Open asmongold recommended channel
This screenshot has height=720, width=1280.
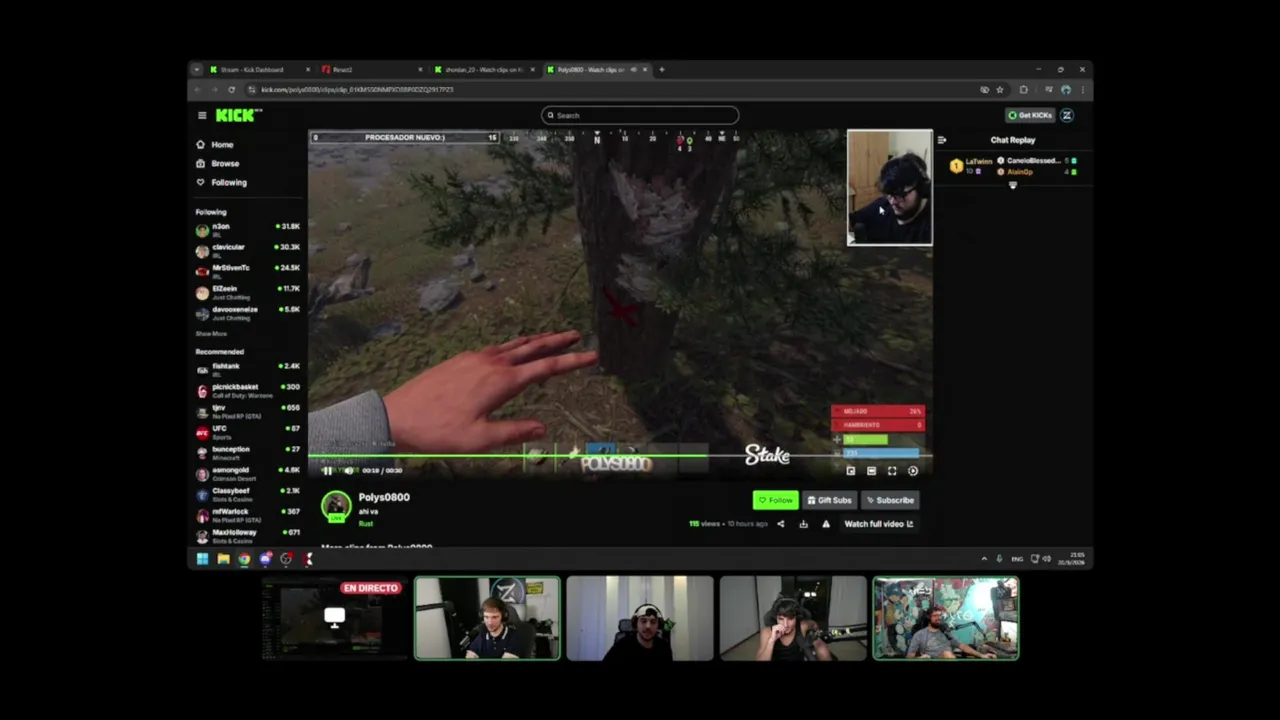pos(248,474)
